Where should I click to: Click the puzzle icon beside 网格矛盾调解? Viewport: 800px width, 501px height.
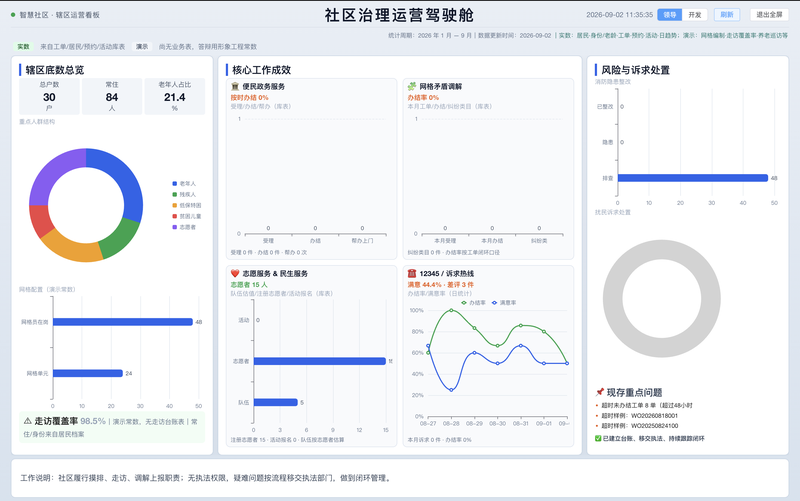tap(412, 86)
